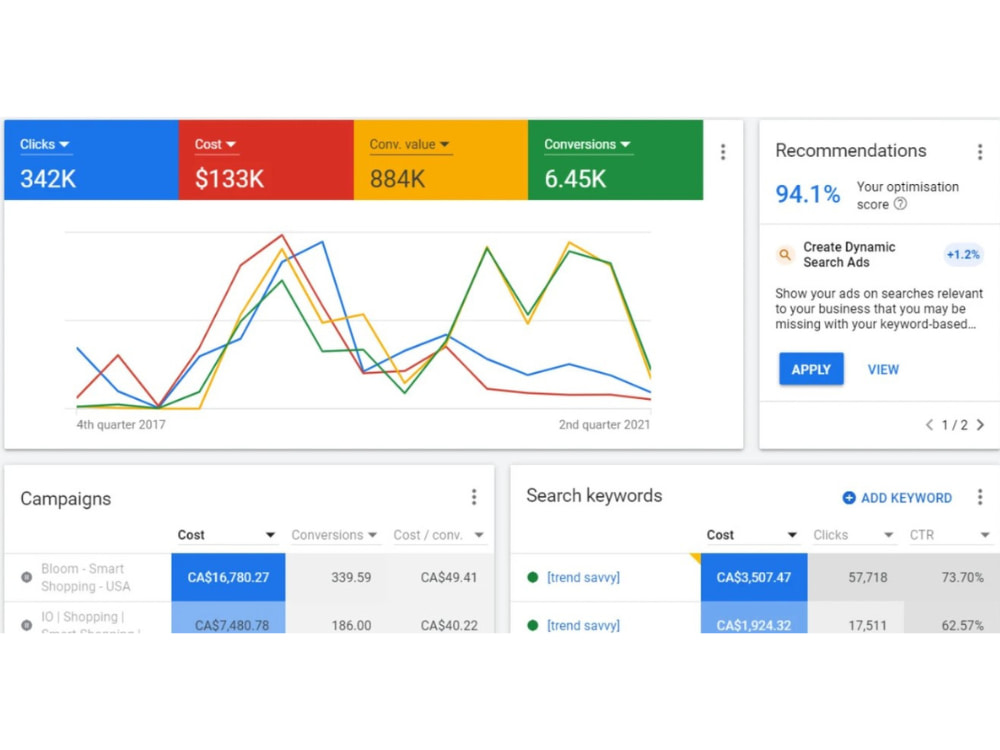Open Search keywords Cost column dropdown
Screen dimensions: 1000x750
coord(752,535)
